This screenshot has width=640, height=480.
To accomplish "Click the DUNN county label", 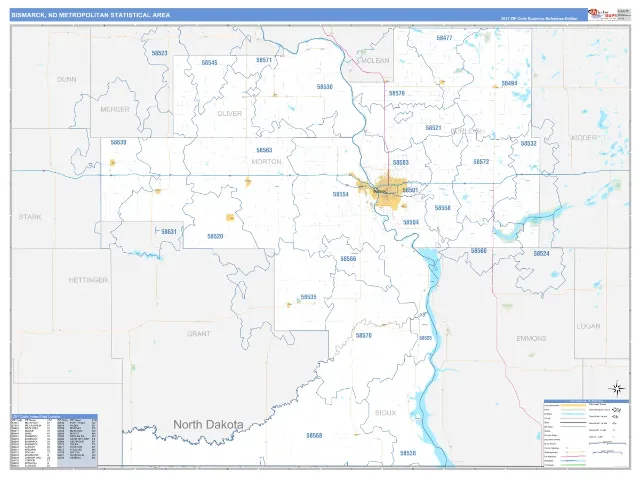I will pos(67,79).
